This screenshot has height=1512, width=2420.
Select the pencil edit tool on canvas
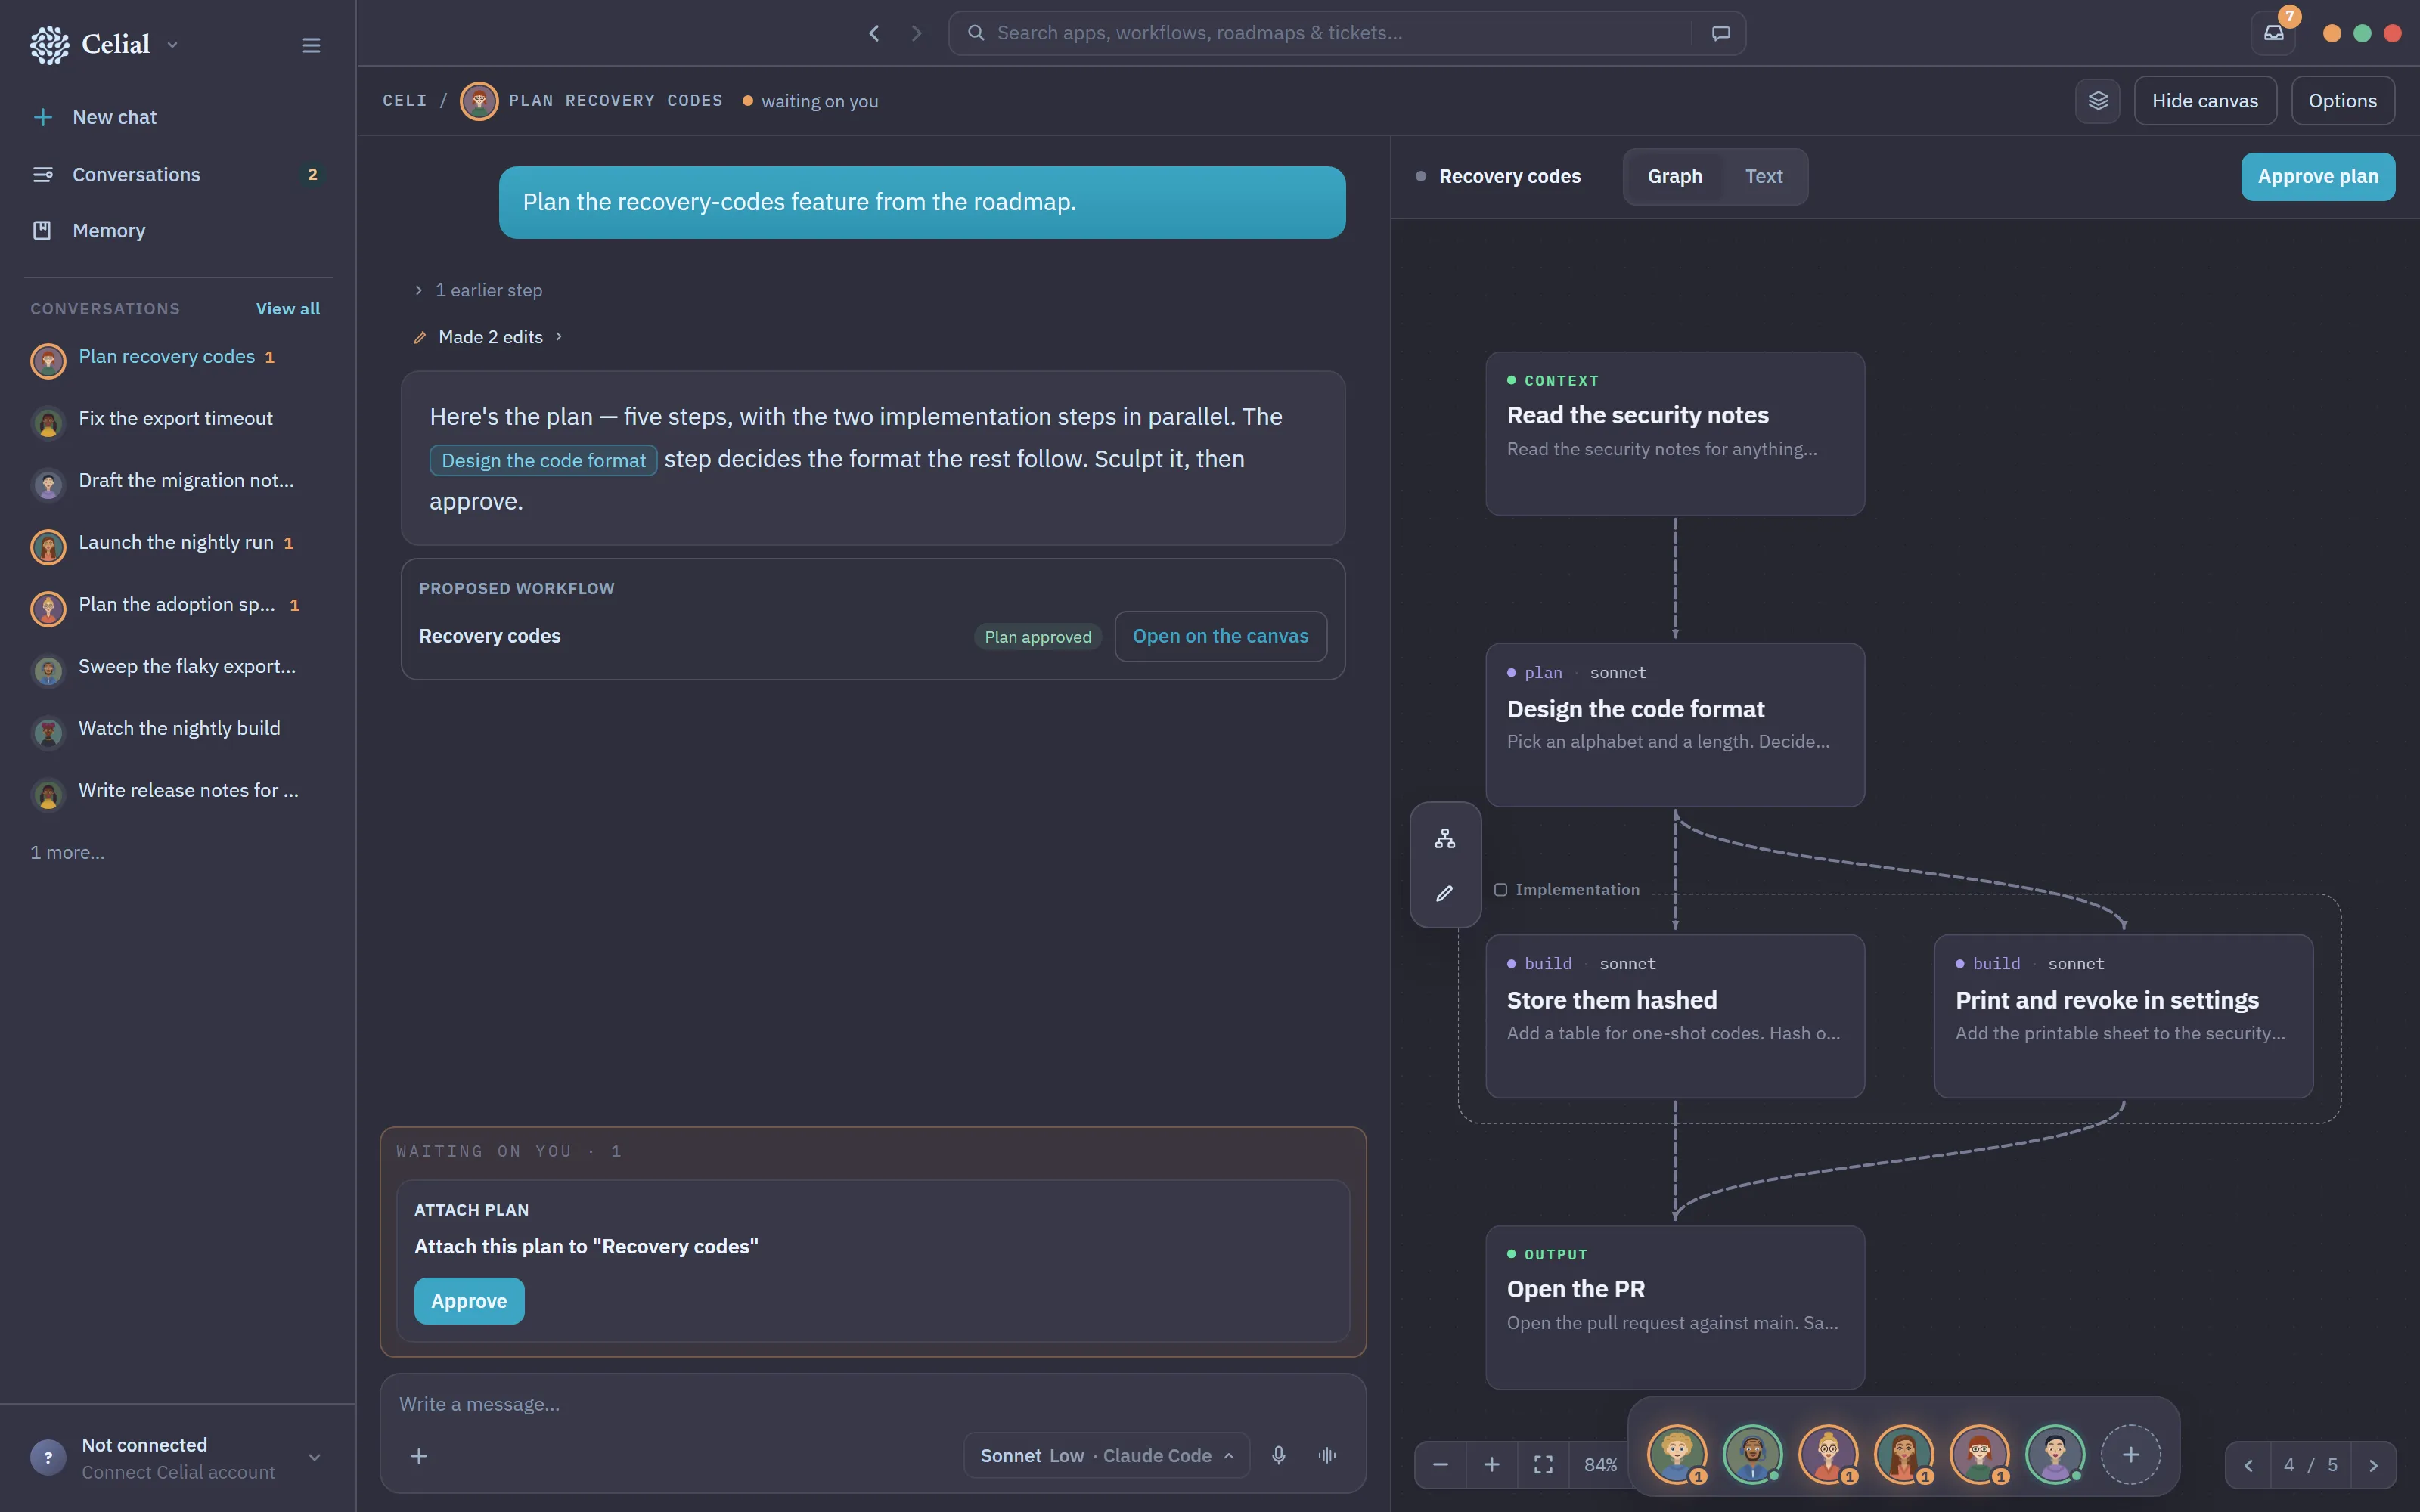click(1445, 893)
